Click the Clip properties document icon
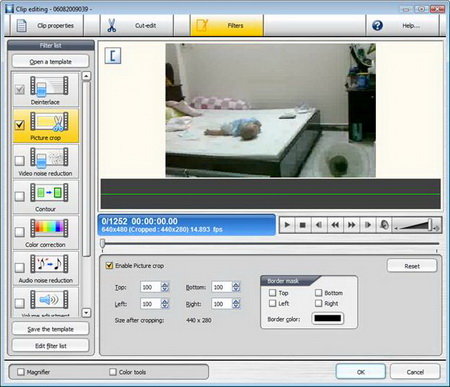This screenshot has width=450, height=387. click(22, 26)
